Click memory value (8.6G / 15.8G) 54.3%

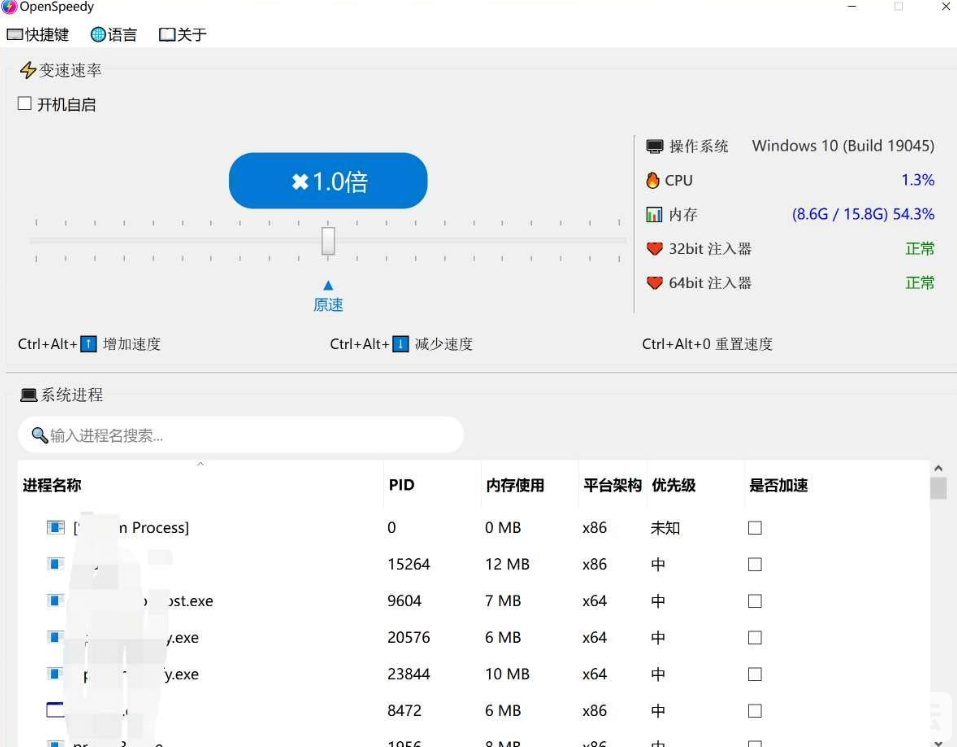point(863,214)
